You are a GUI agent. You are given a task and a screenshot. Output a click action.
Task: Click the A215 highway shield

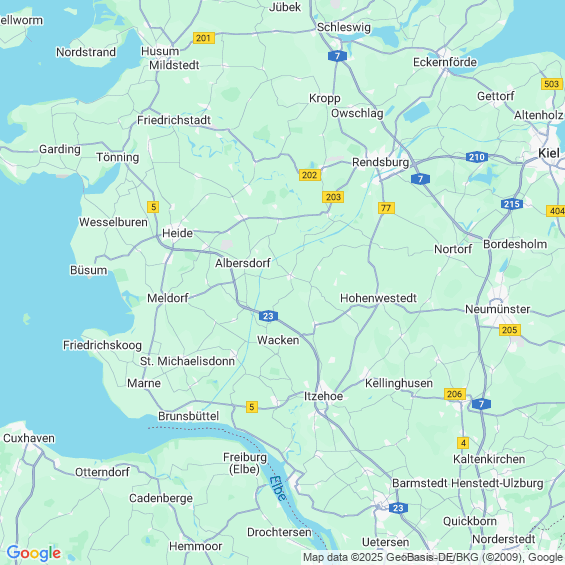512,204
